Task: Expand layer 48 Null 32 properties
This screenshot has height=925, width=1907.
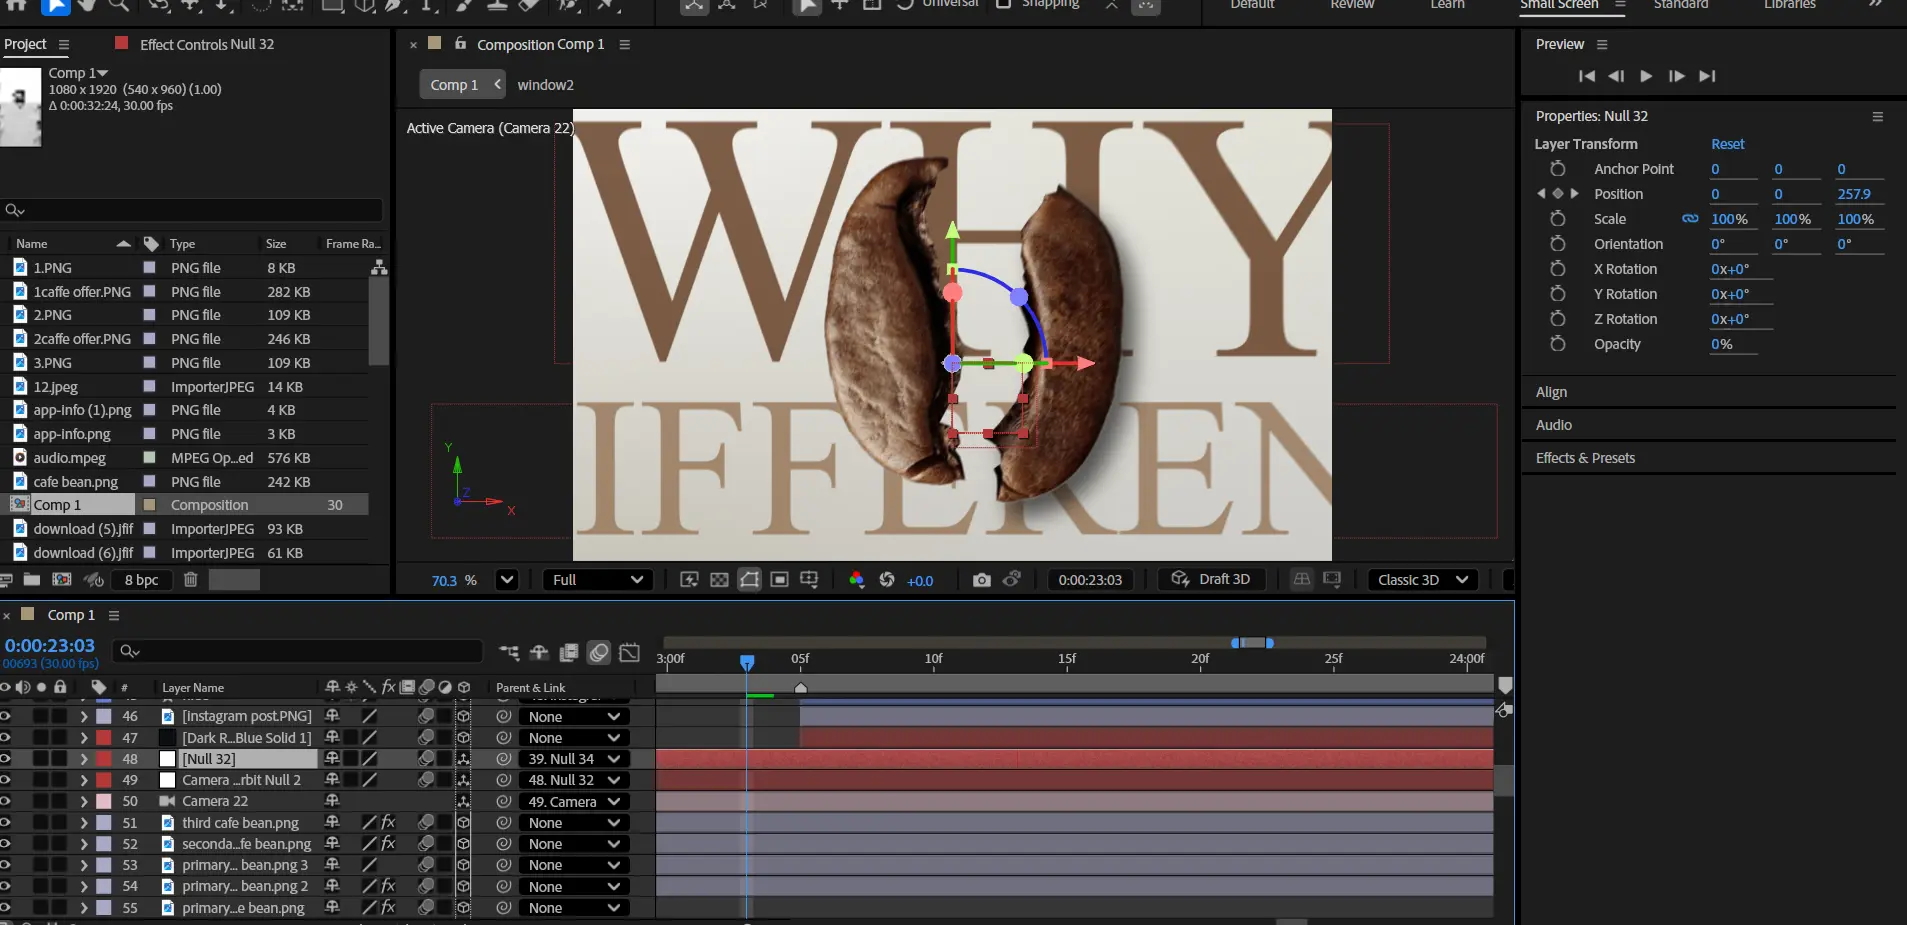Action: click(84, 759)
